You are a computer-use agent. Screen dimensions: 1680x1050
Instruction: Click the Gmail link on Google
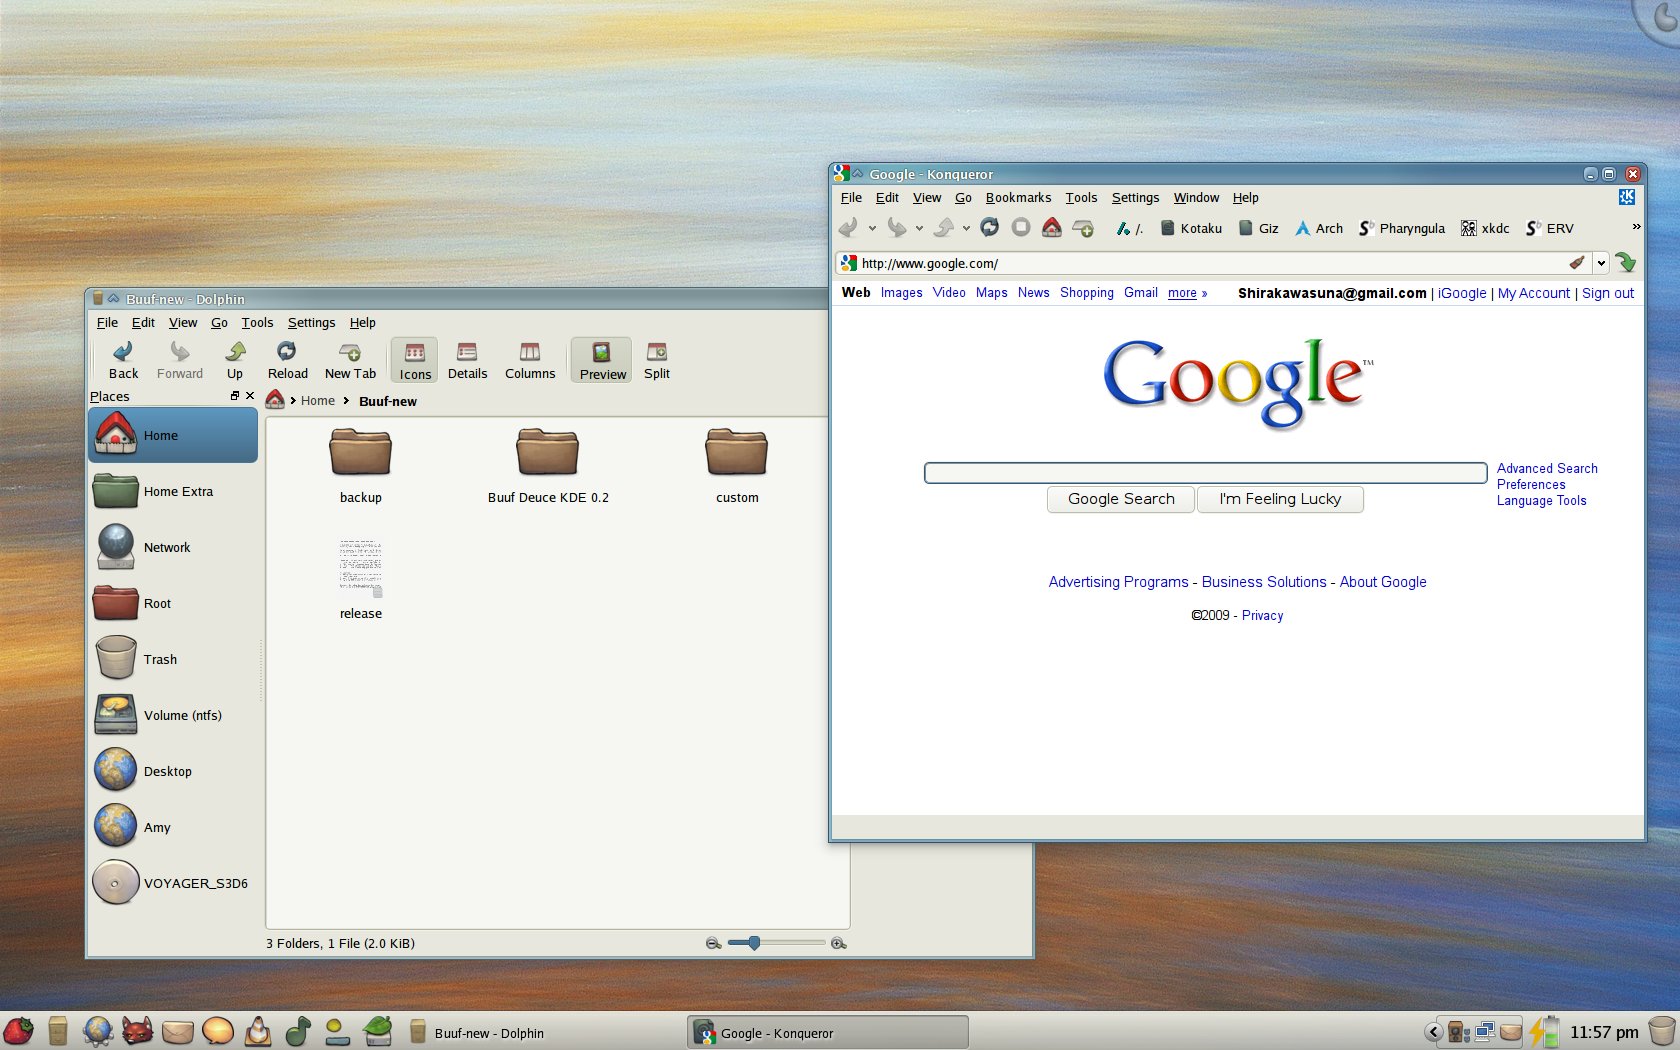pyautogui.click(x=1140, y=293)
